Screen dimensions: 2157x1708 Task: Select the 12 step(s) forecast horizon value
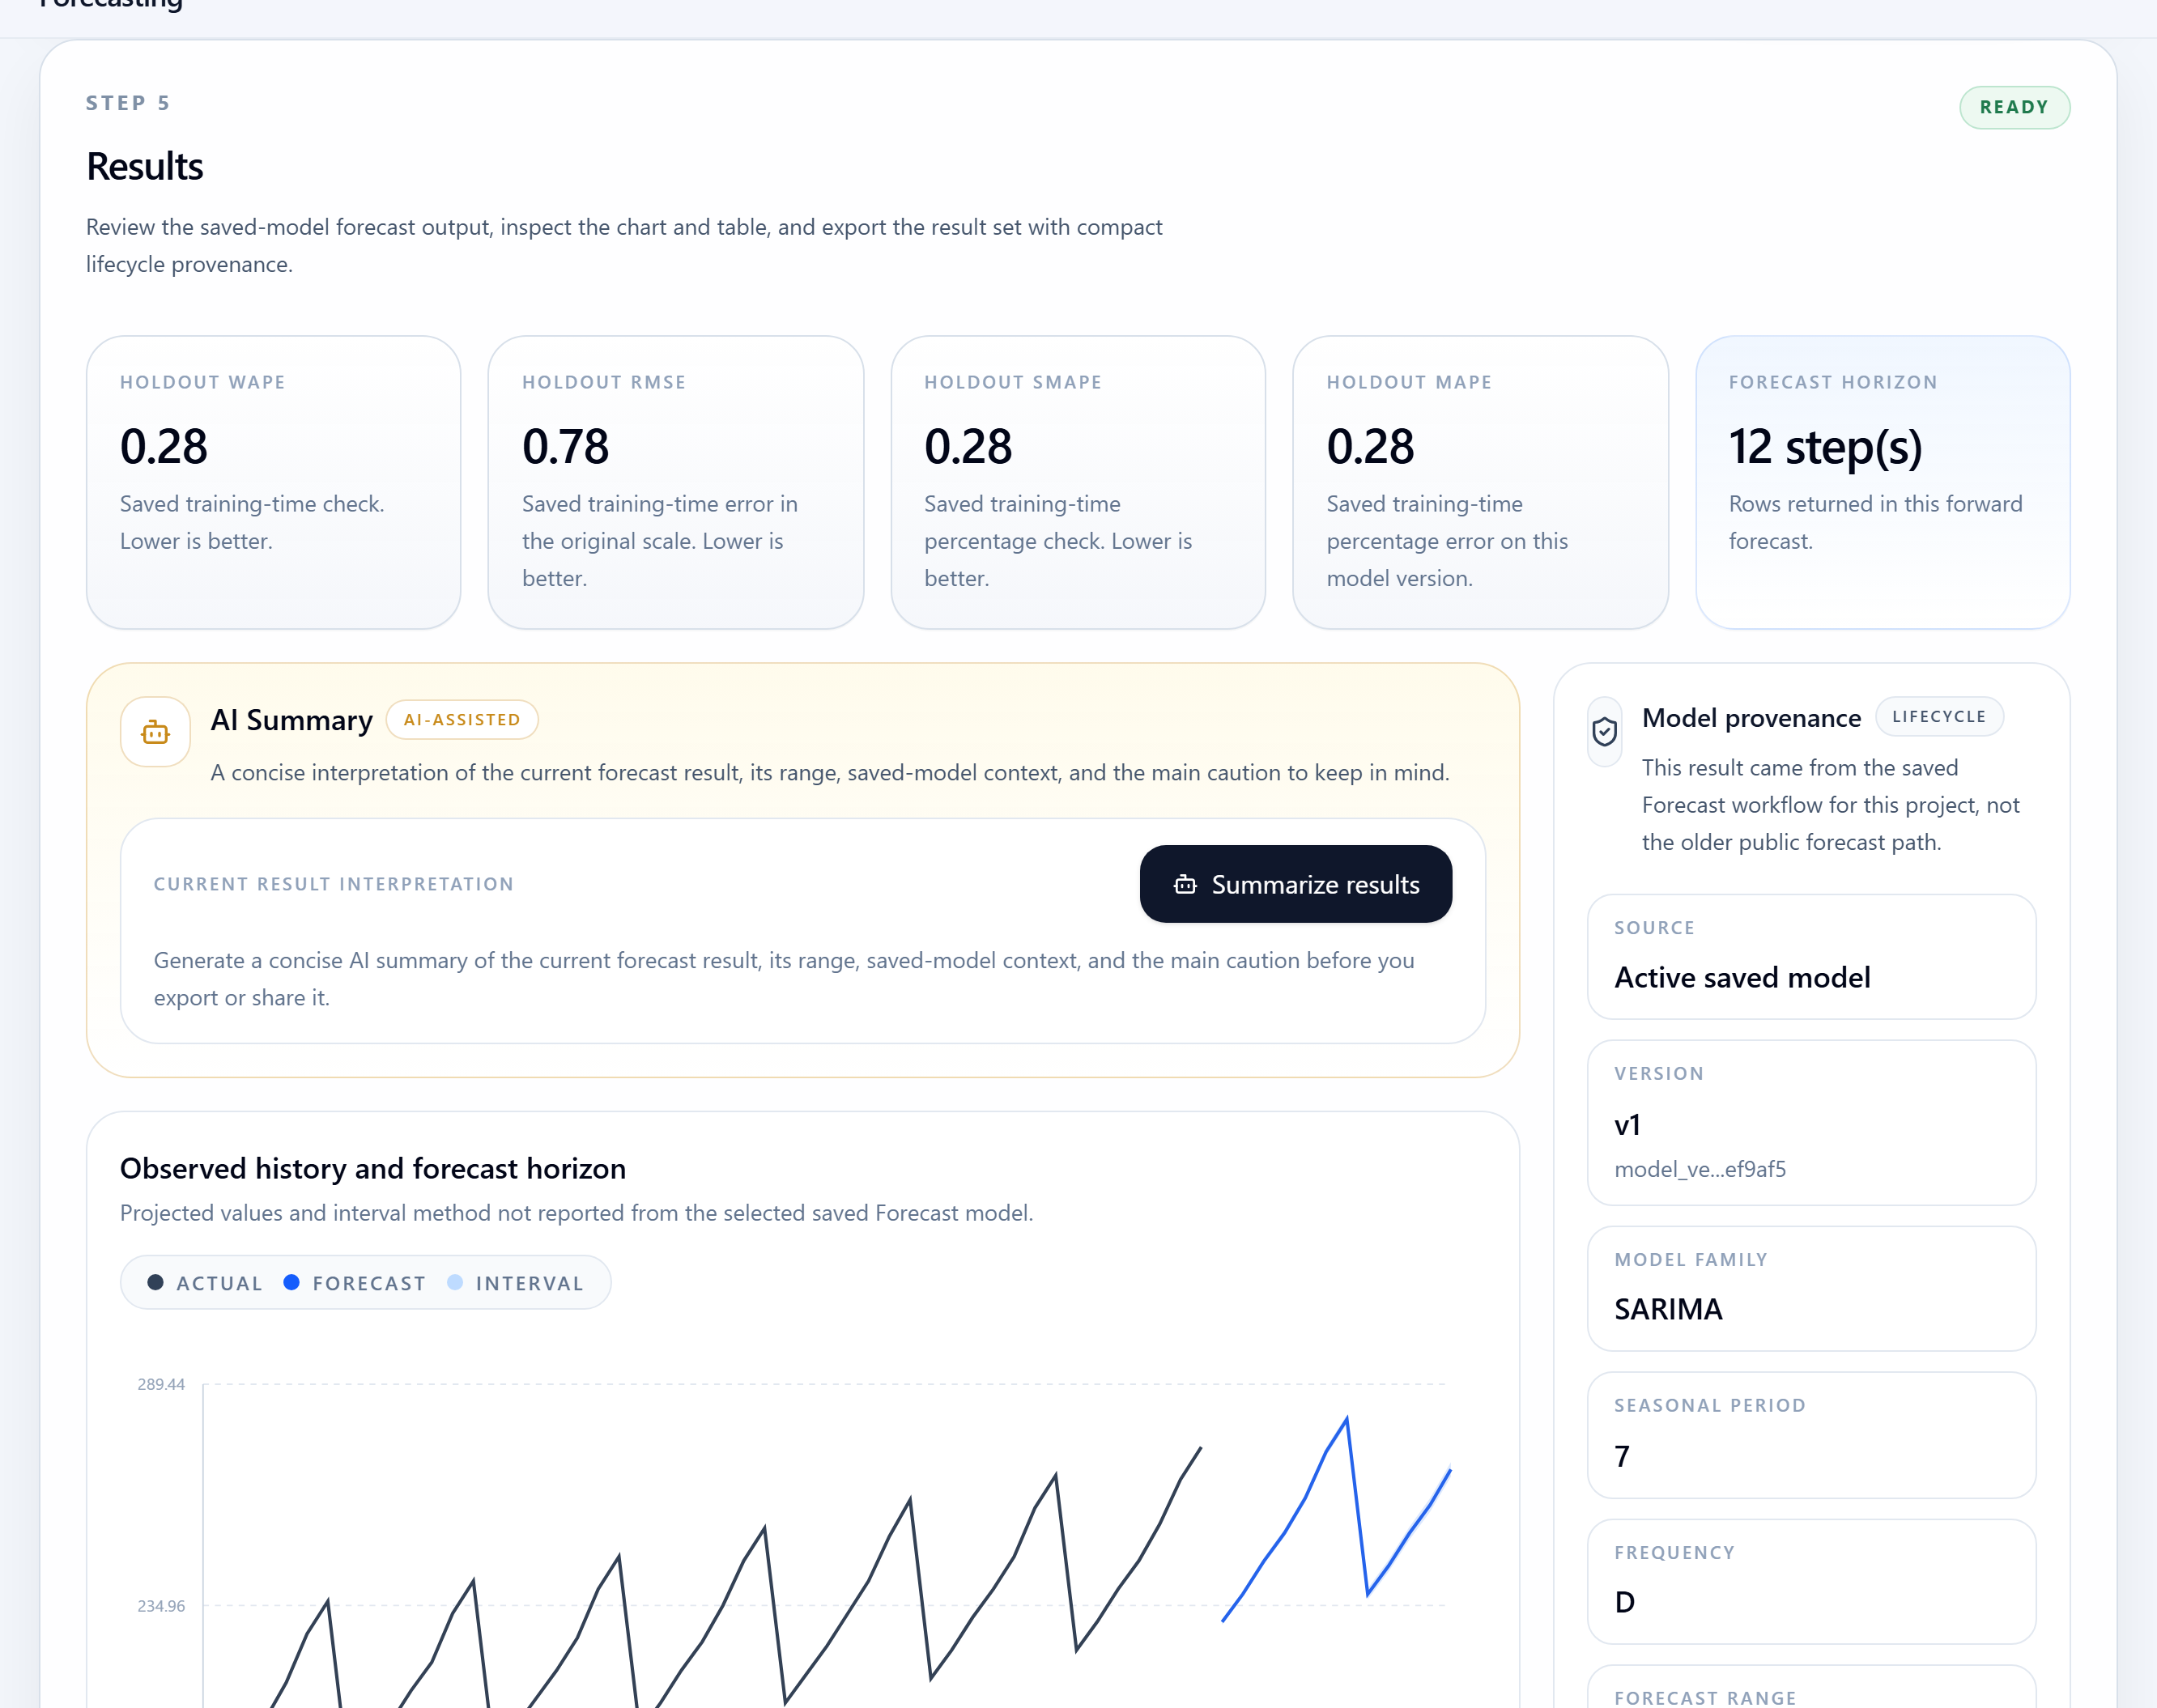click(x=1826, y=447)
